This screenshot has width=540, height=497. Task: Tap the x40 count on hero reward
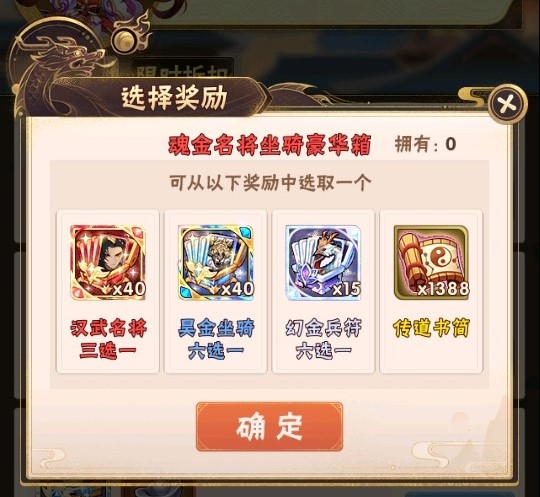[129, 289]
